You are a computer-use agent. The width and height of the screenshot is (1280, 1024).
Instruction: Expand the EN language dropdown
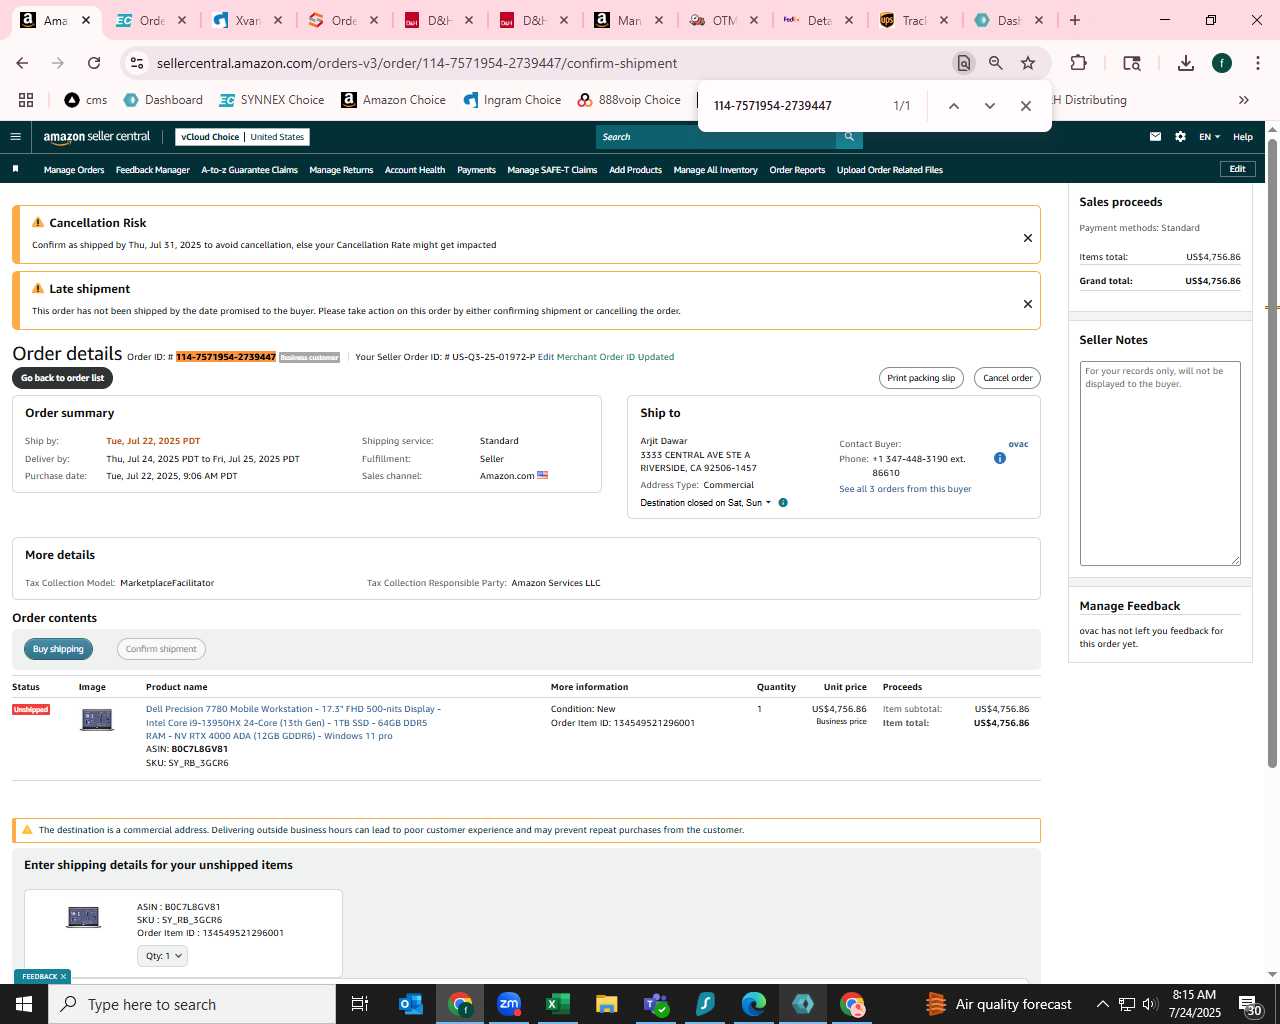(1210, 137)
